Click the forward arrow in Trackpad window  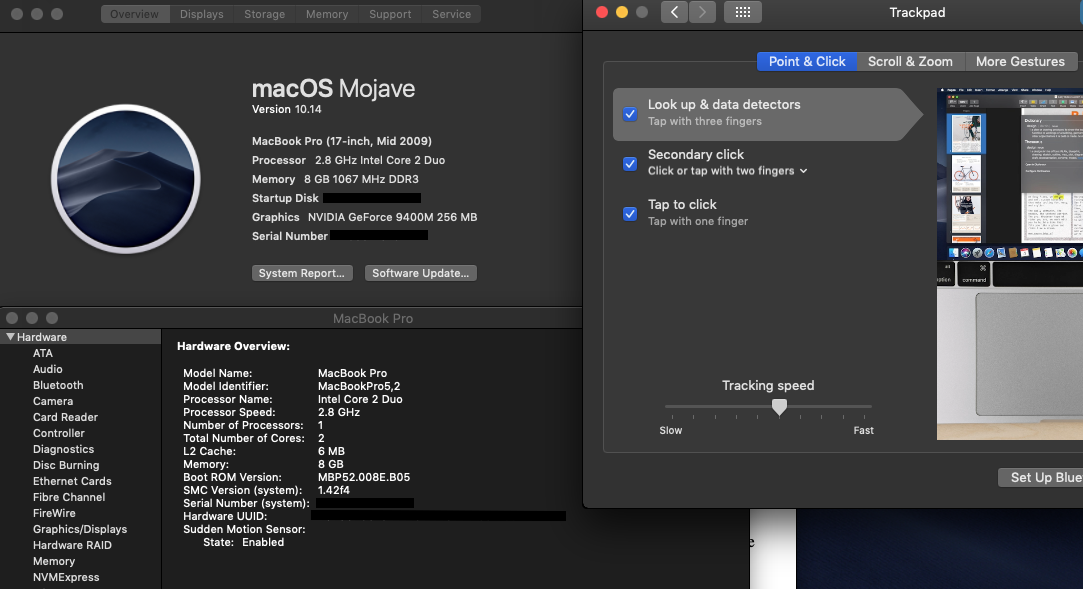[x=702, y=12]
